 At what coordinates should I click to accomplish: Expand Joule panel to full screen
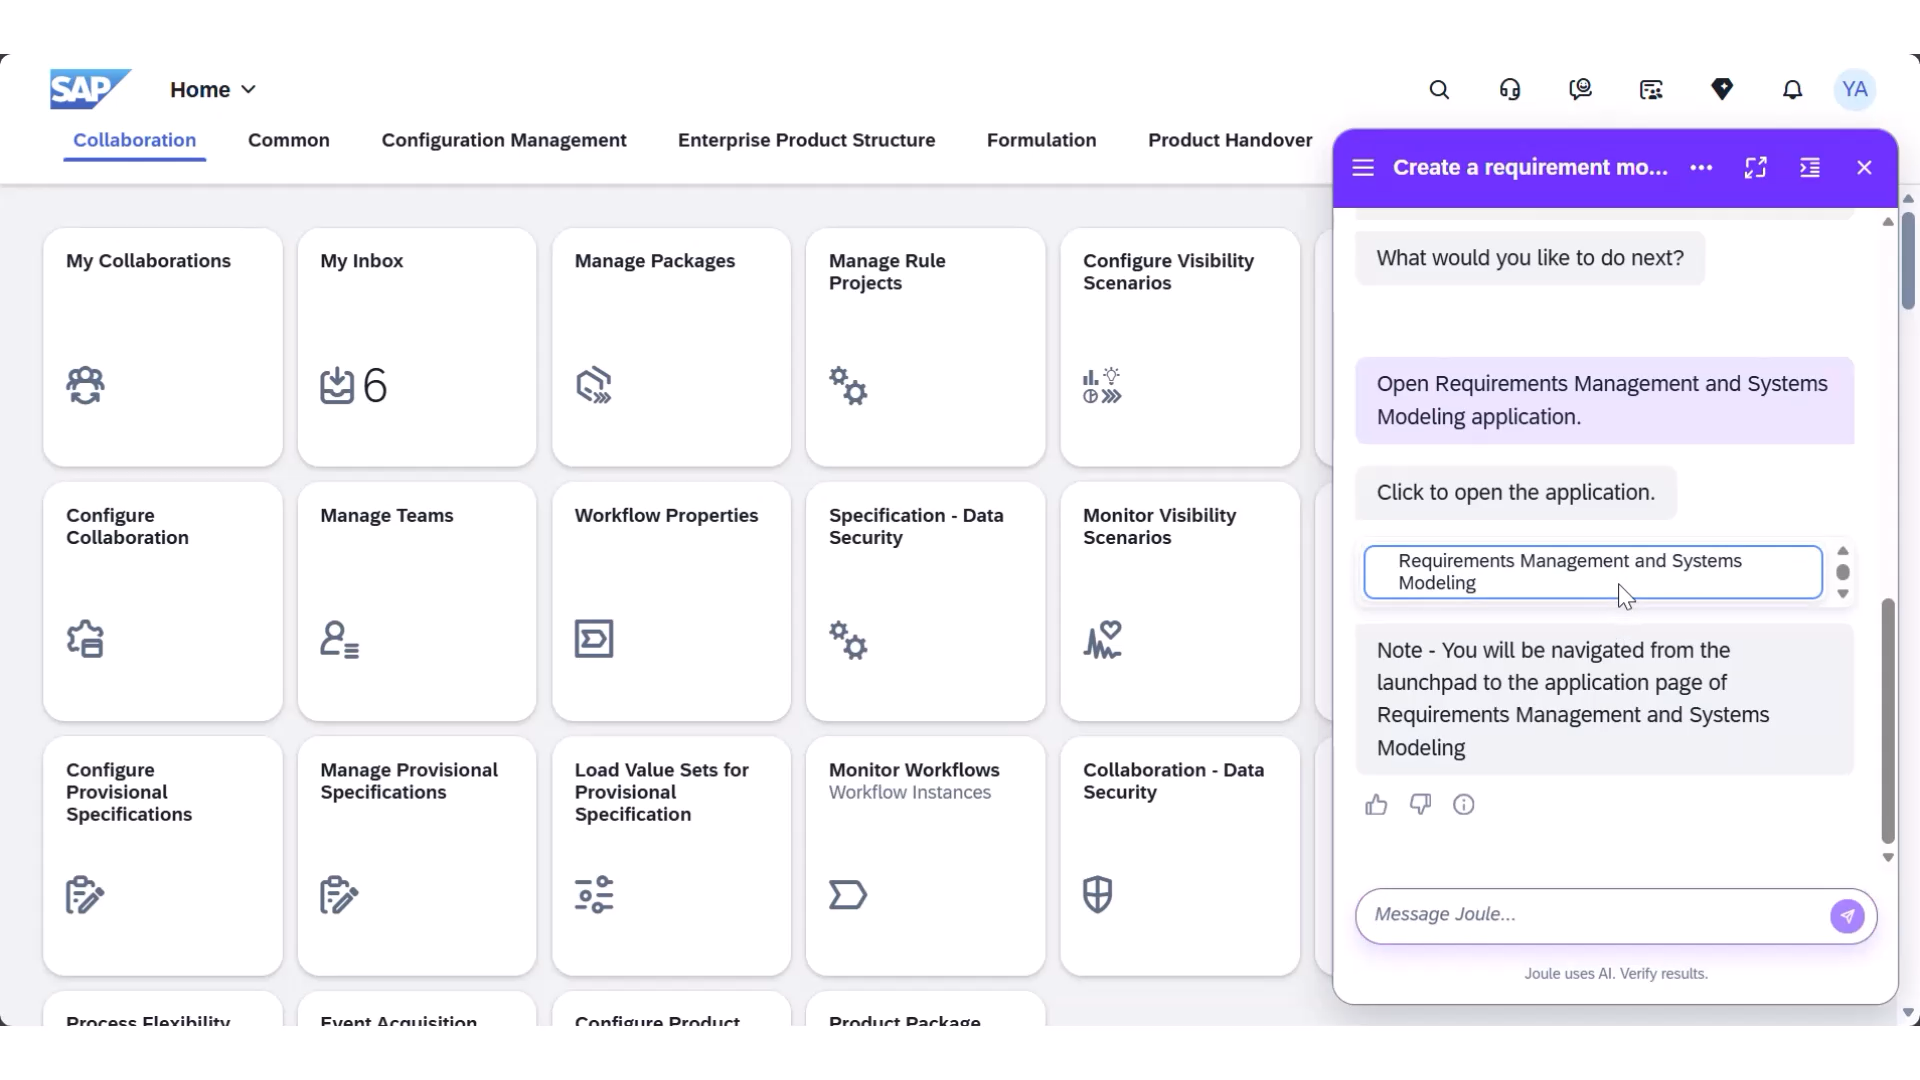[x=1755, y=168]
